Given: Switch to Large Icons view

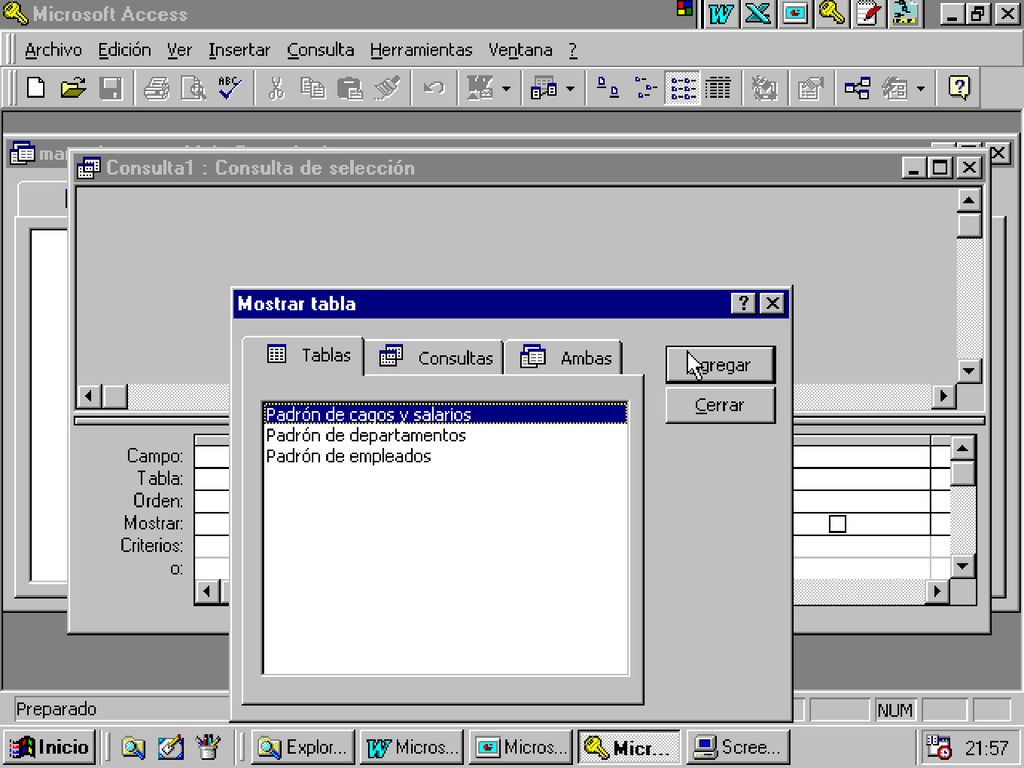Looking at the screenshot, I should [608, 88].
